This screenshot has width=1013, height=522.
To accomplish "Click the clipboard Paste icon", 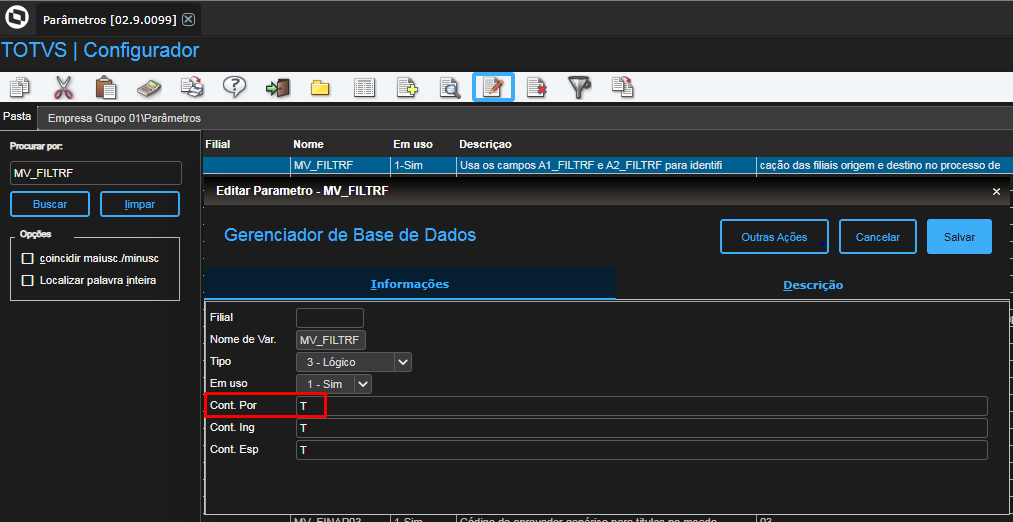I will (106, 87).
